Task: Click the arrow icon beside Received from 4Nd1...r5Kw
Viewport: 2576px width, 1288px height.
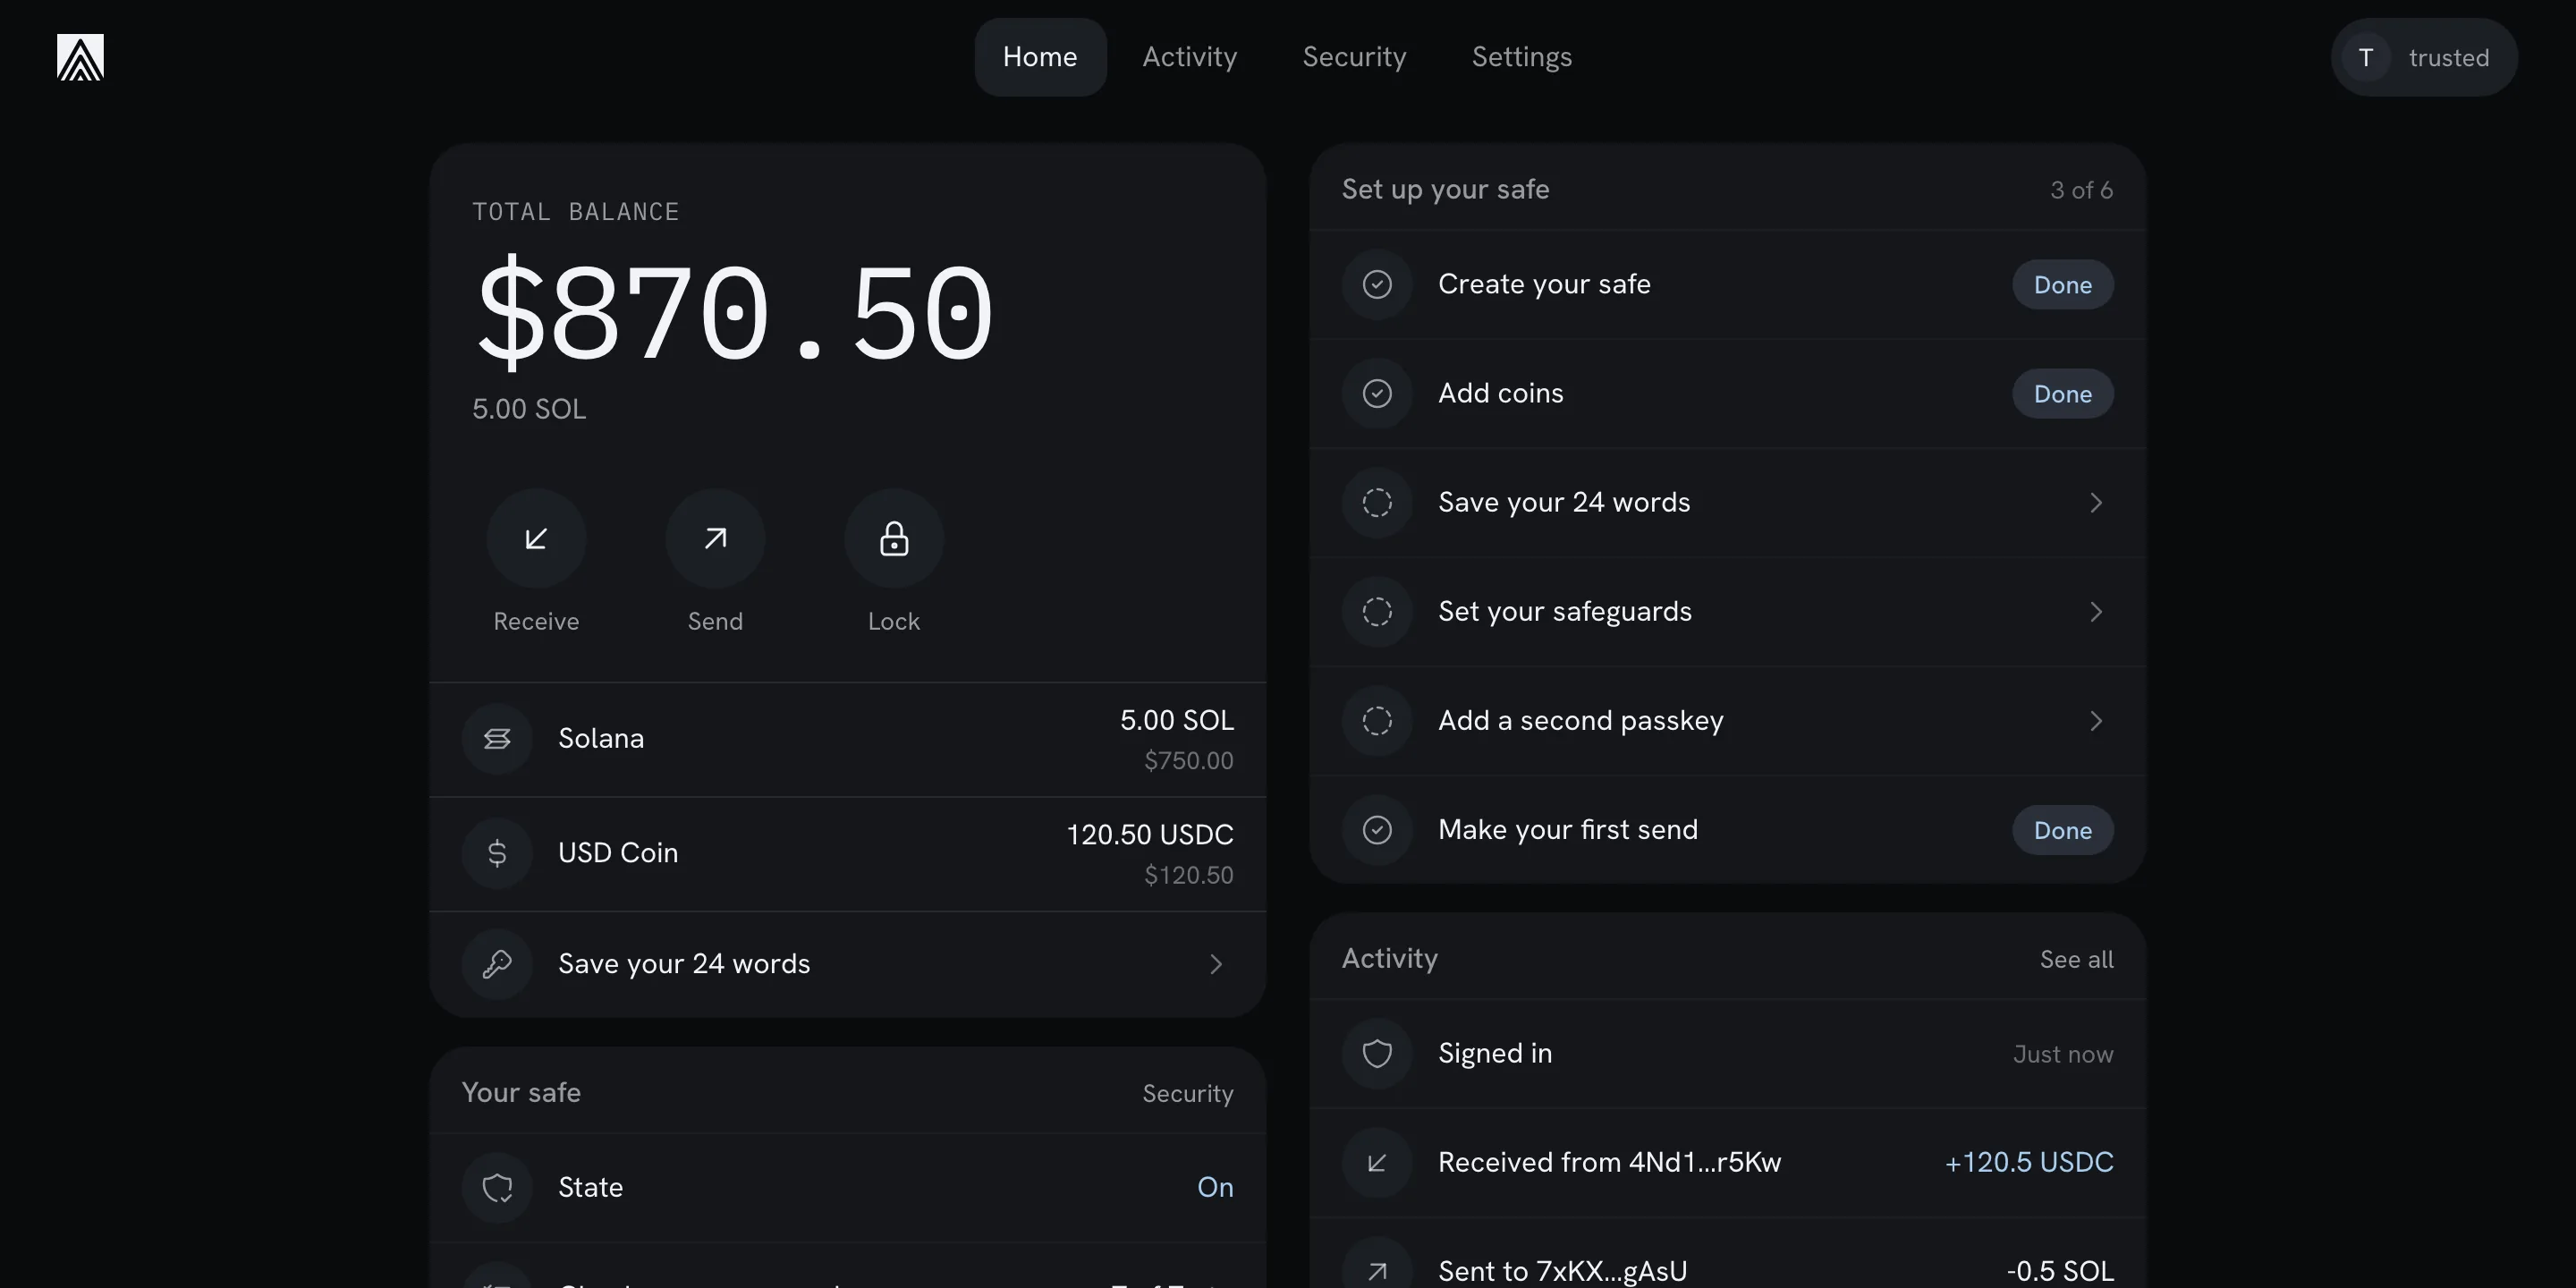Action: (1377, 1162)
